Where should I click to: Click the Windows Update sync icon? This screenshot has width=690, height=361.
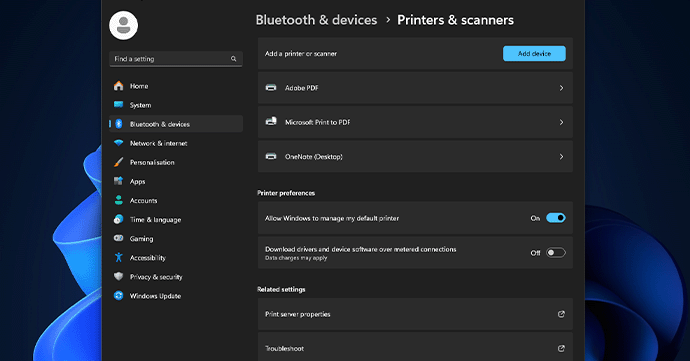point(118,295)
